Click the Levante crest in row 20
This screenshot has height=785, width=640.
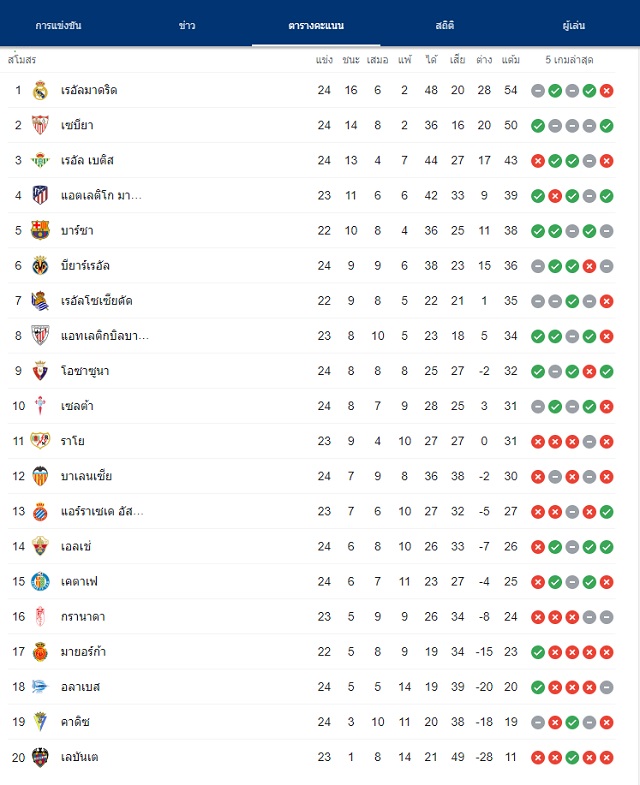40,757
